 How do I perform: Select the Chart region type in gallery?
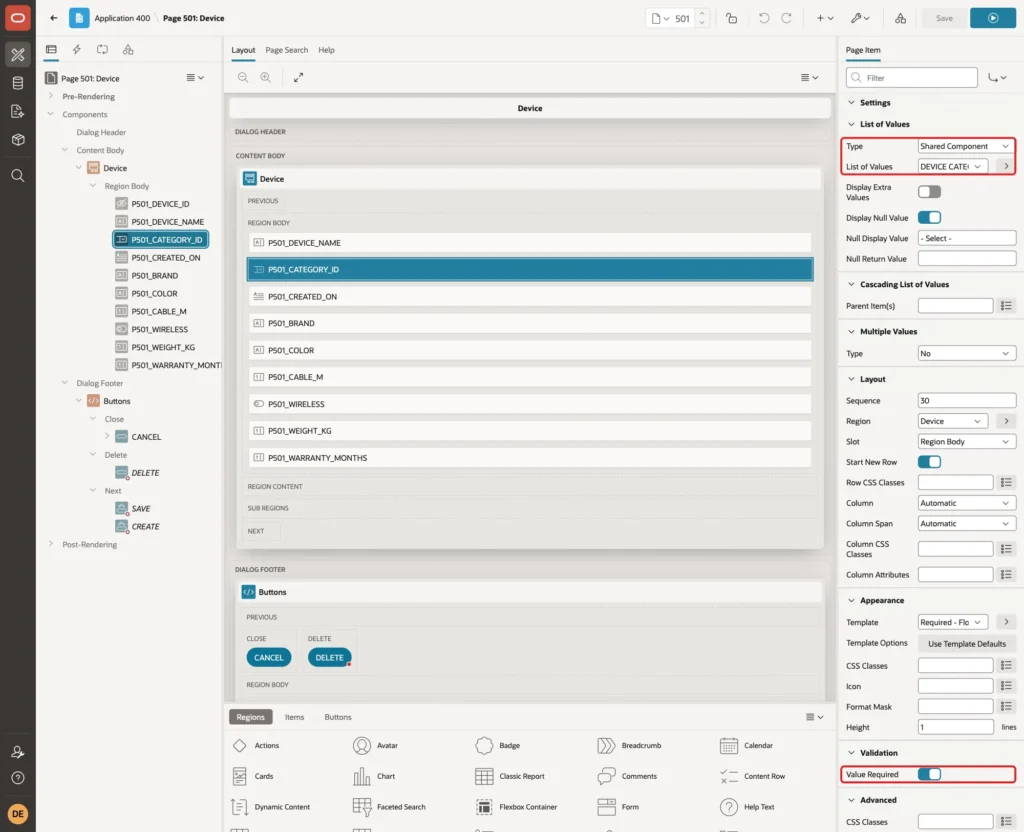pyautogui.click(x=374, y=776)
